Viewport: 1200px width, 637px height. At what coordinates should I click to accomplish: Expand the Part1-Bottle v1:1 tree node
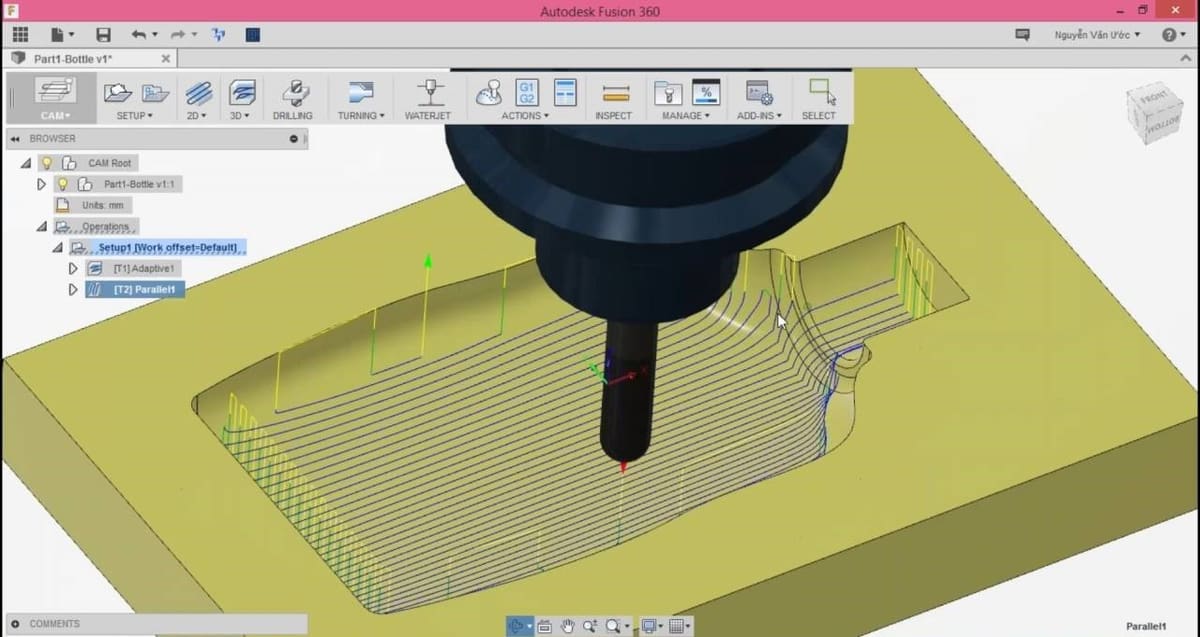click(x=41, y=185)
